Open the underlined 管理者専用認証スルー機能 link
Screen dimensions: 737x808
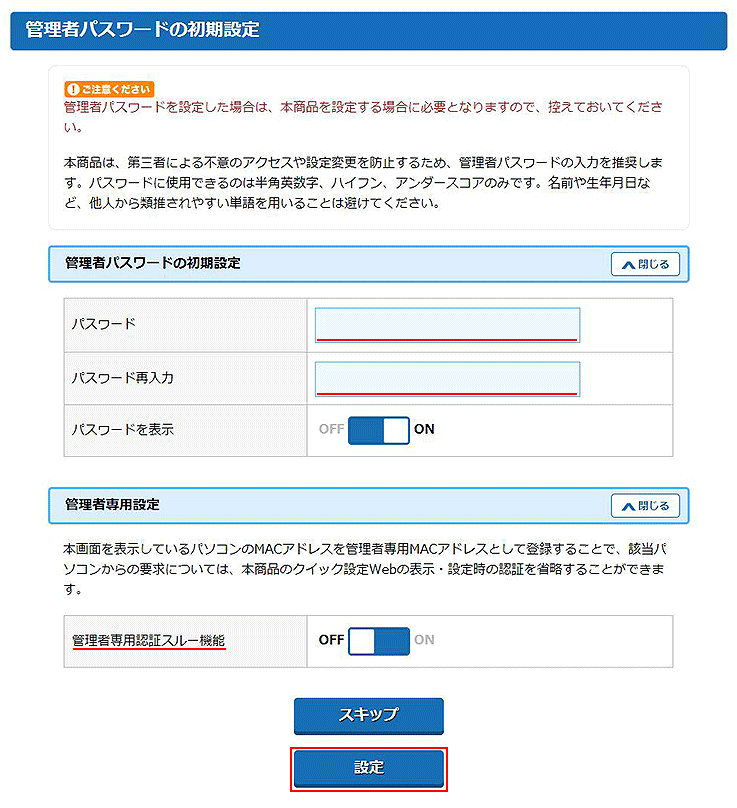click(149, 640)
